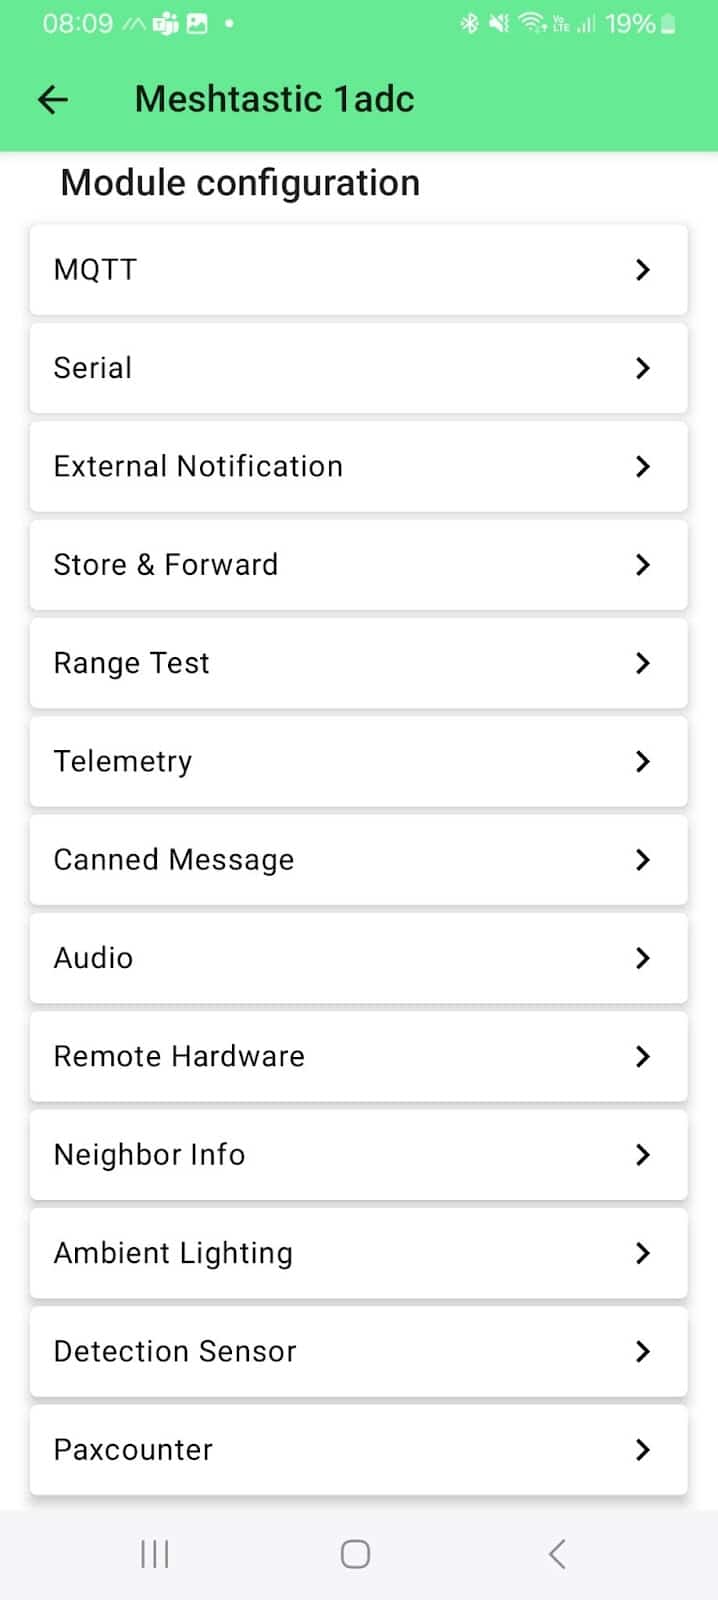Tap chevron icon on Audio row

(642, 958)
